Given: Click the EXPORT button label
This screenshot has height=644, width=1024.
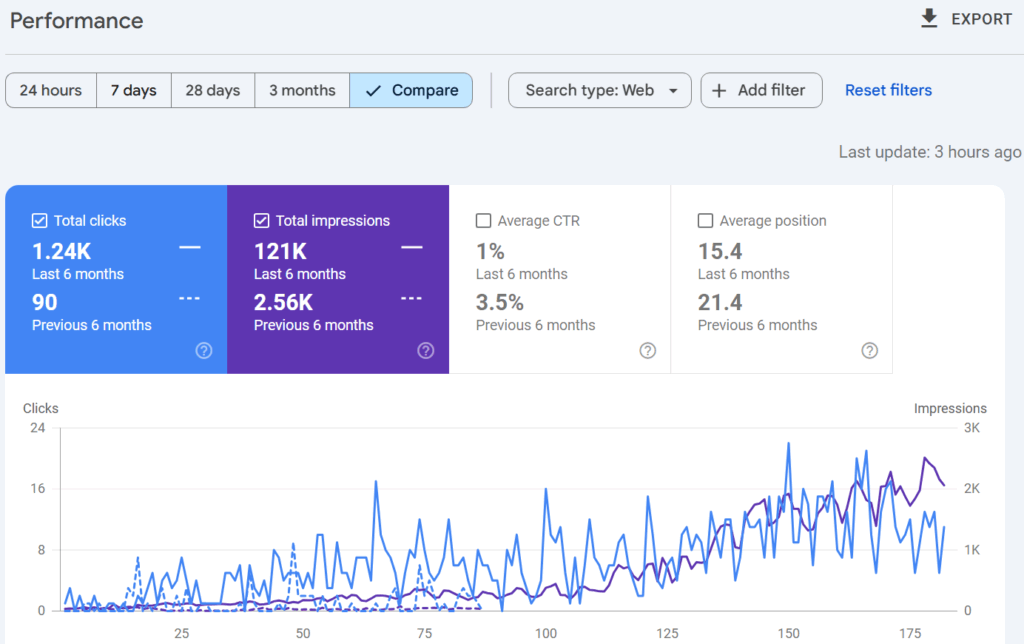Looking at the screenshot, I should (982, 20).
